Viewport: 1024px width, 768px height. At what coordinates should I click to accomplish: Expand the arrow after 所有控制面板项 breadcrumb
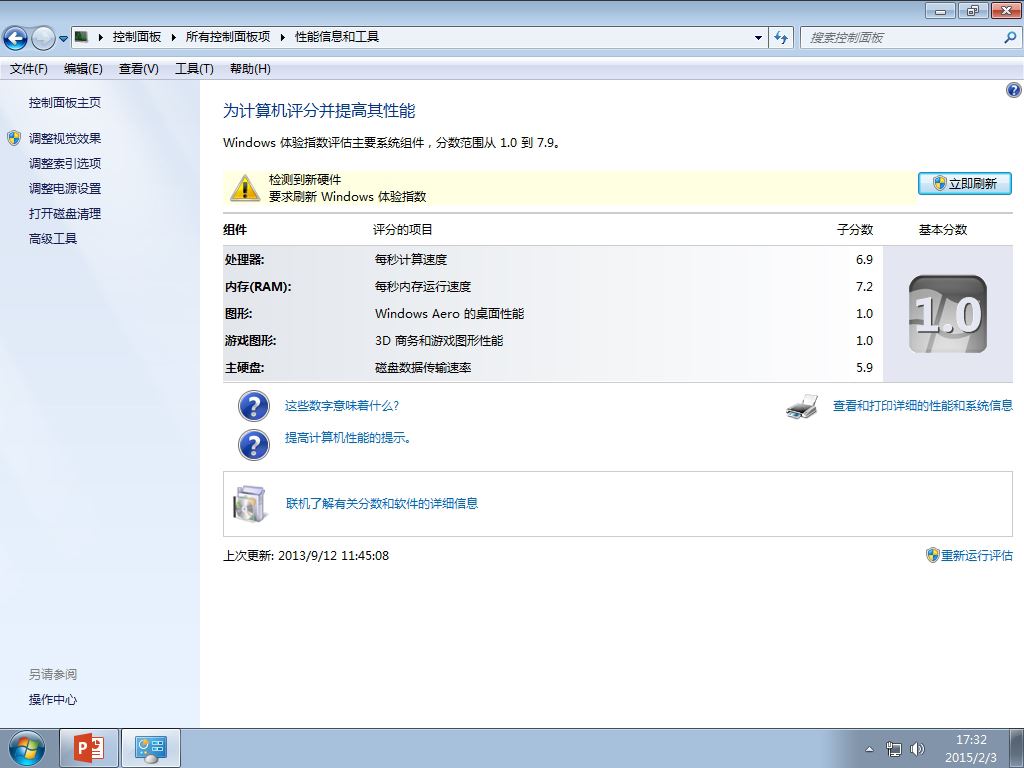tap(283, 37)
